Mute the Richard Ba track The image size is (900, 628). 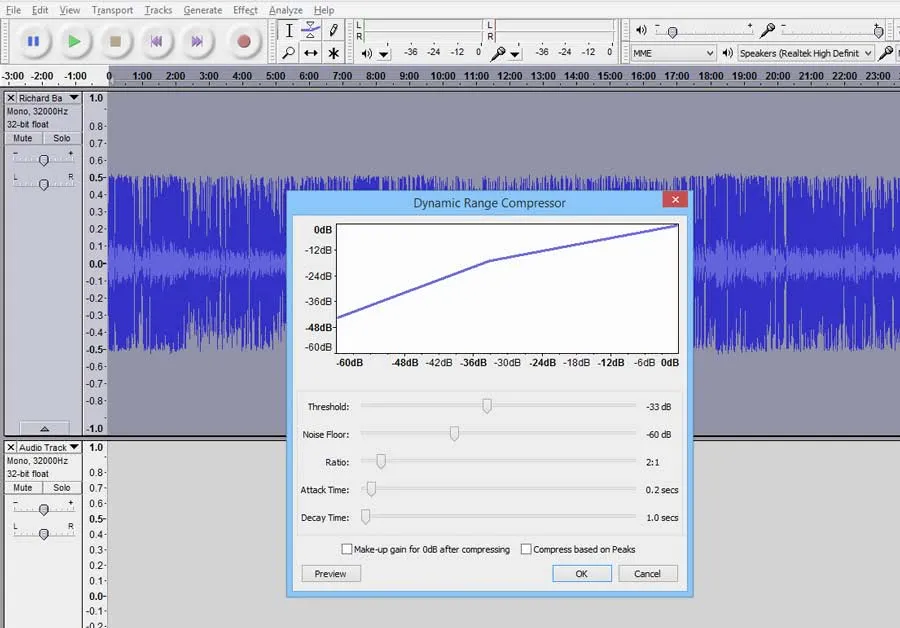pos(21,138)
